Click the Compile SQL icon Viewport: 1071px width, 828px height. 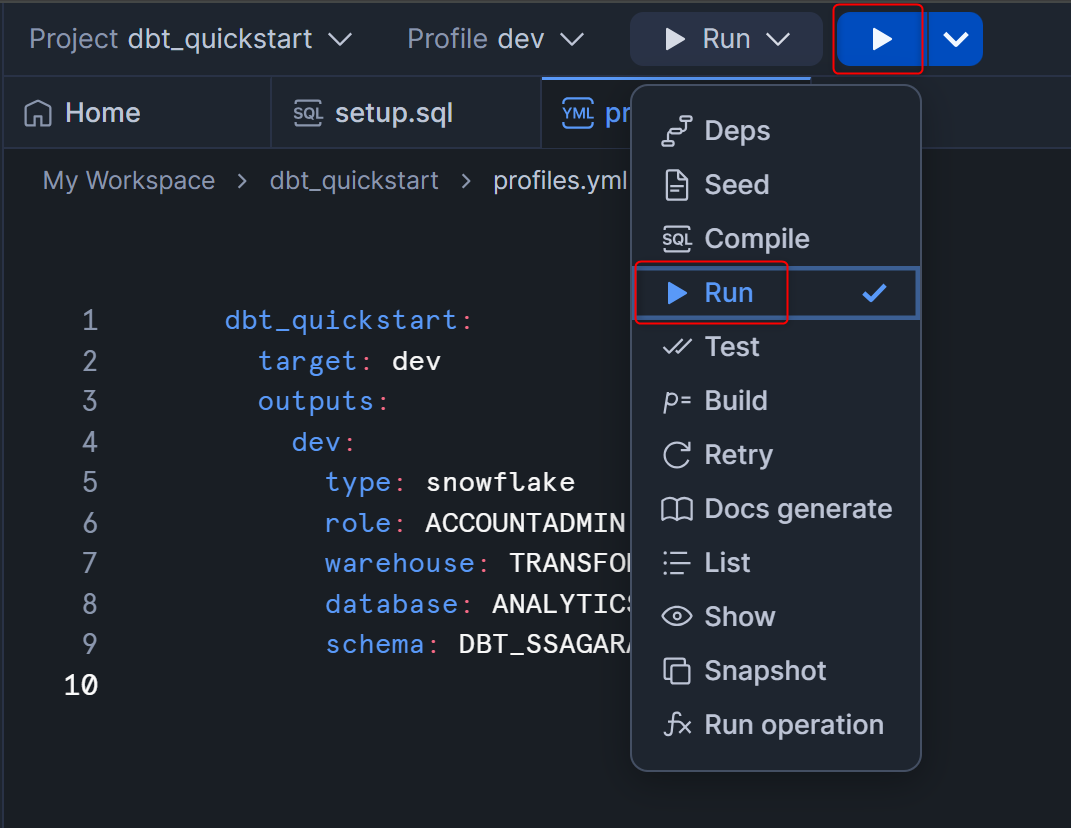(677, 239)
